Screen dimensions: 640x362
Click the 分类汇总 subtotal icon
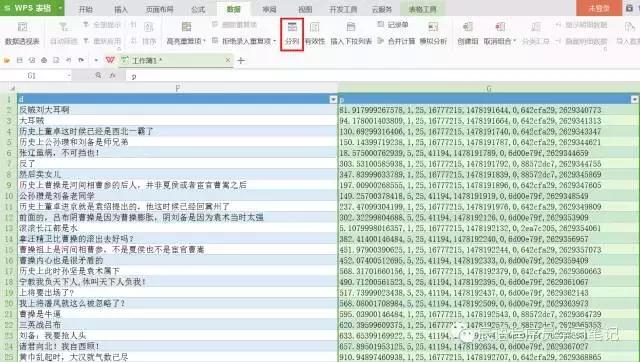click(536, 27)
